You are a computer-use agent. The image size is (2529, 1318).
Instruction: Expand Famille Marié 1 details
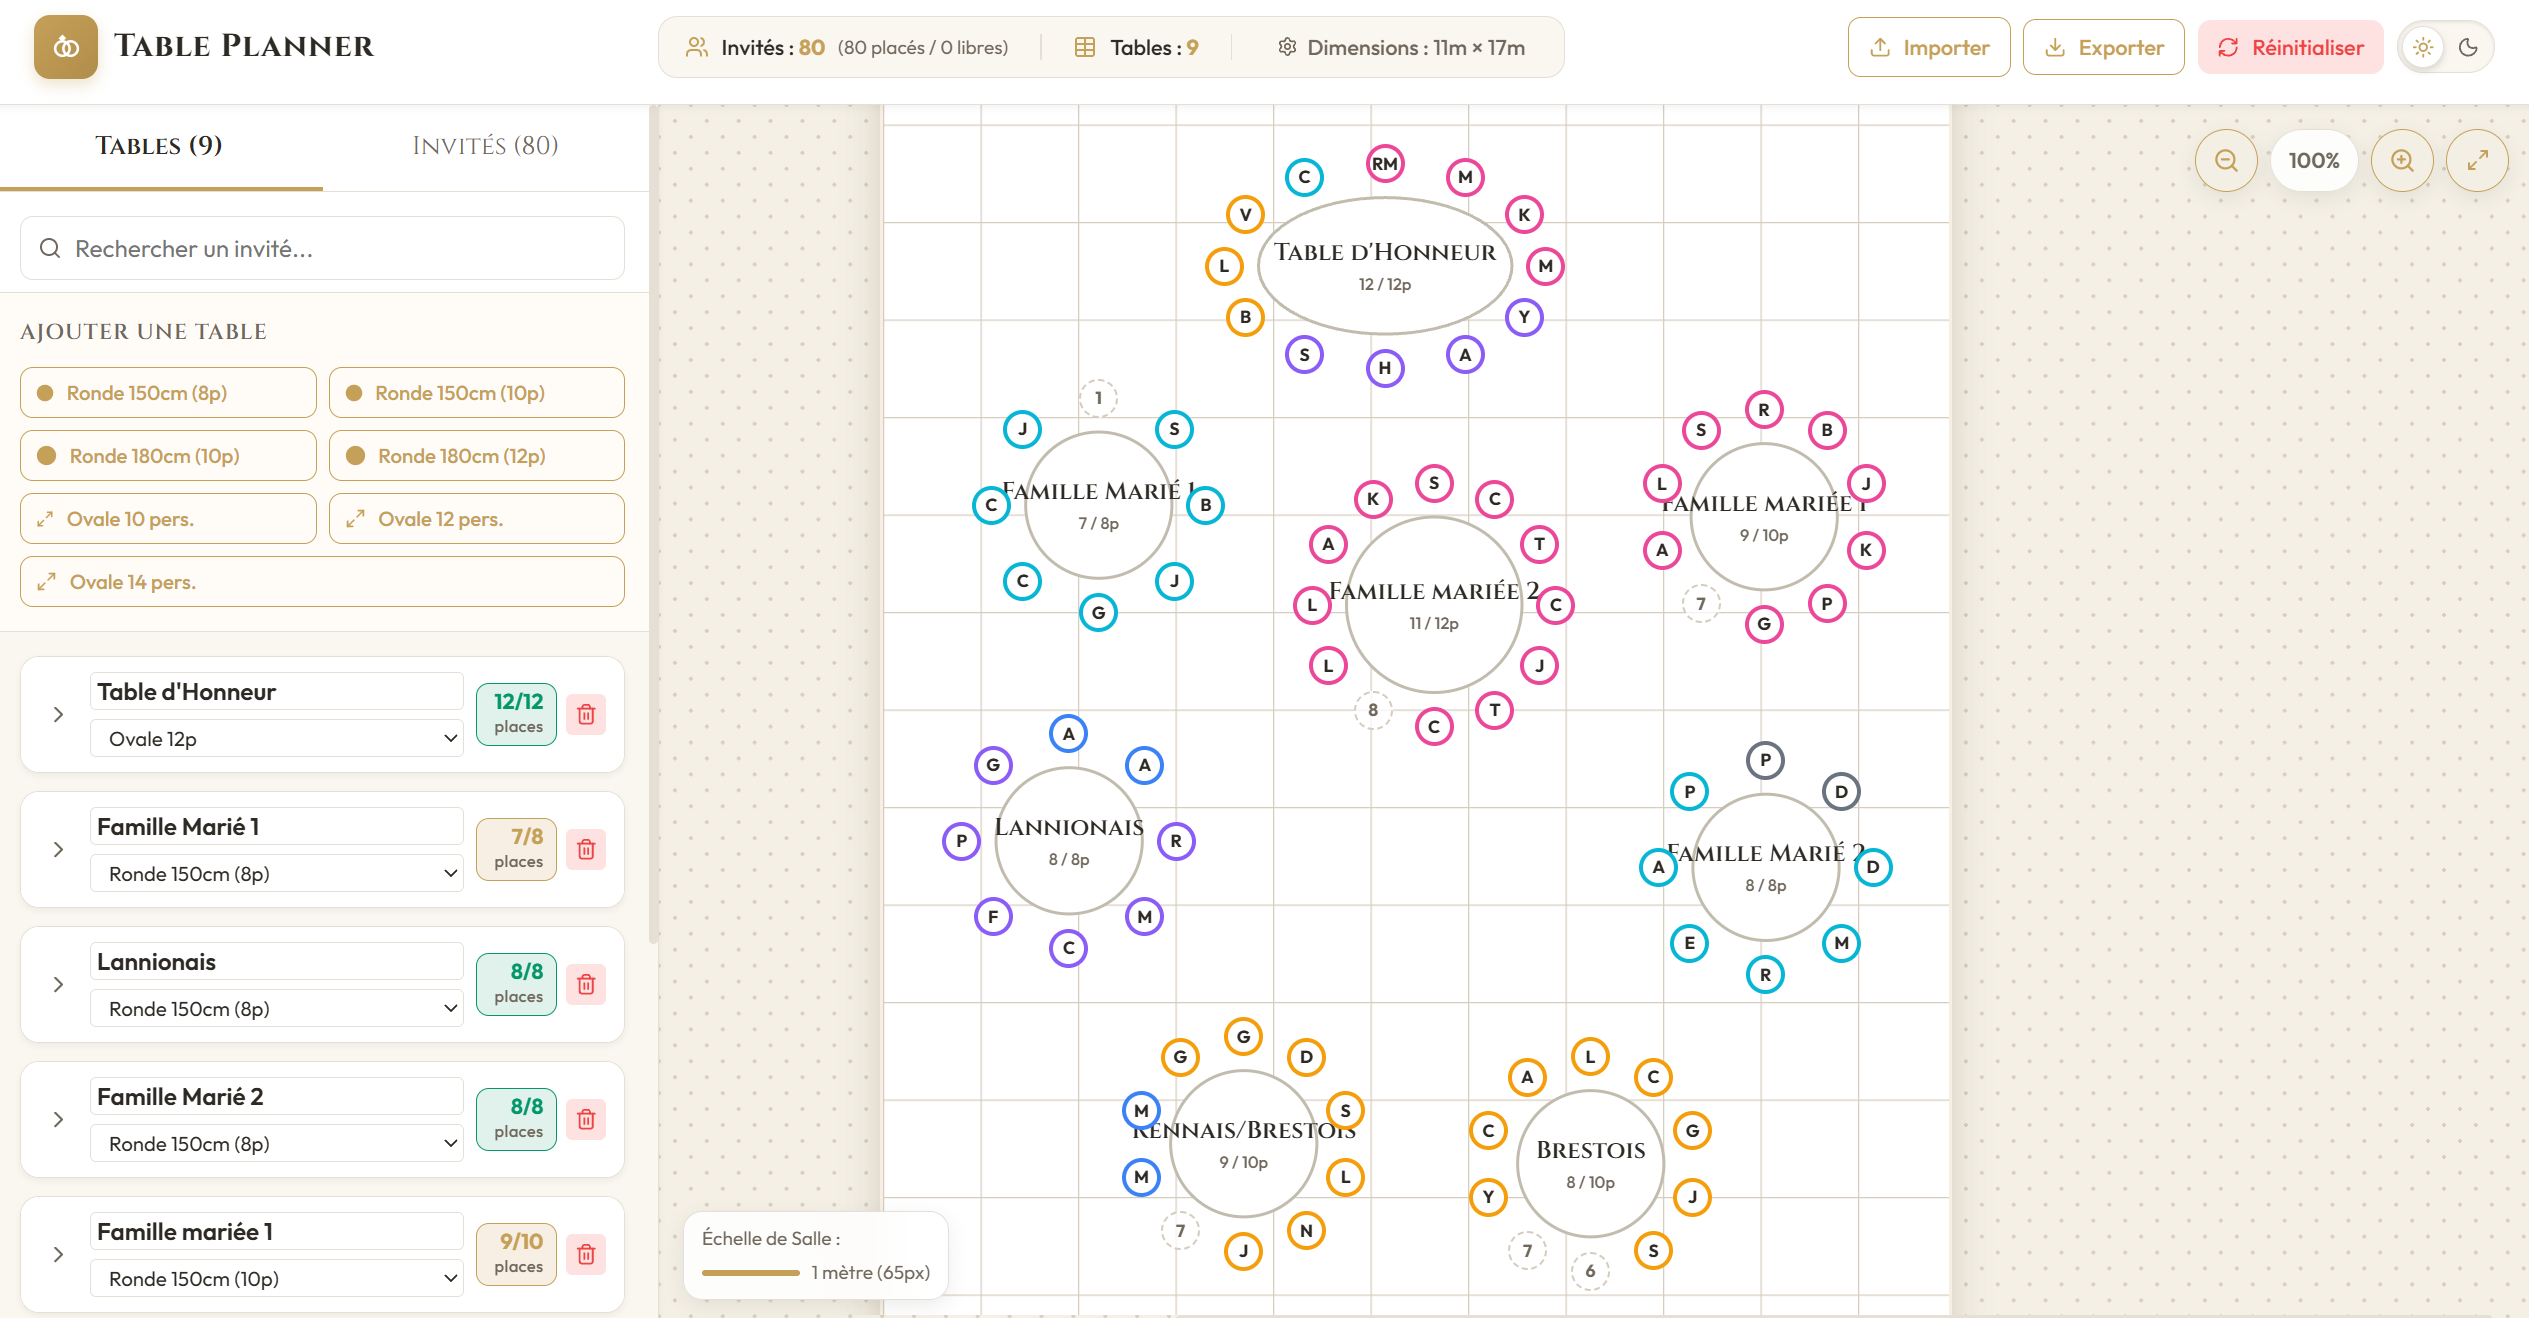click(58, 849)
